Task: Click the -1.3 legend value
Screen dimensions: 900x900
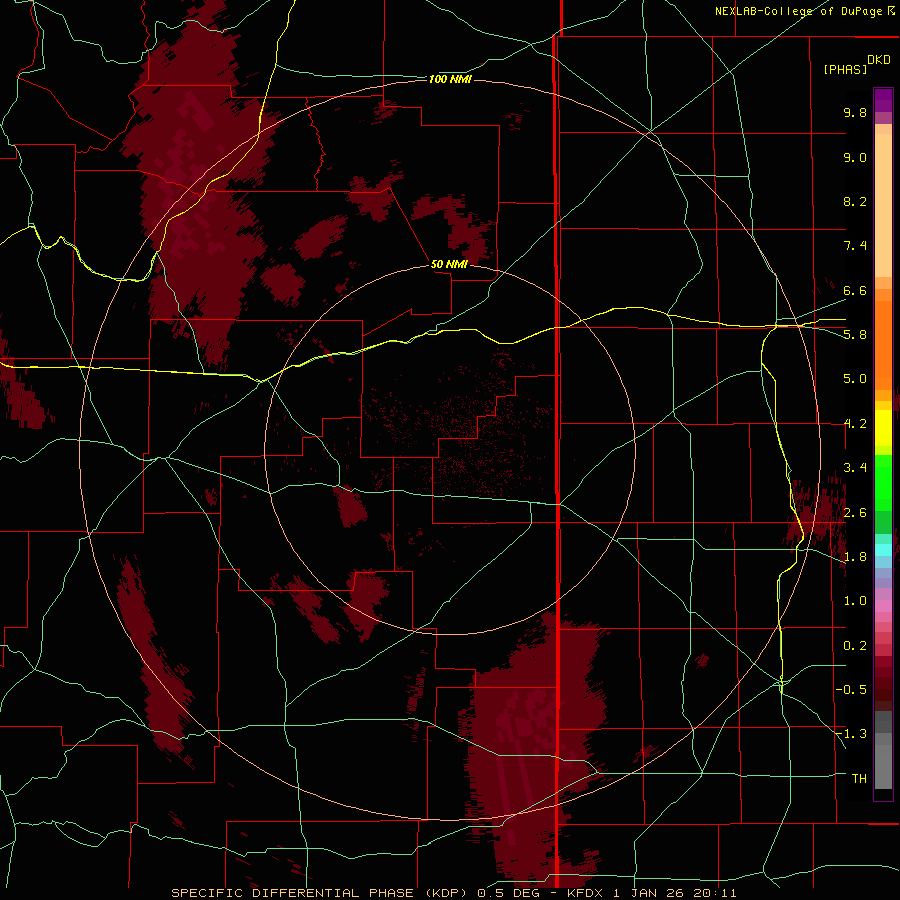Action: click(851, 734)
